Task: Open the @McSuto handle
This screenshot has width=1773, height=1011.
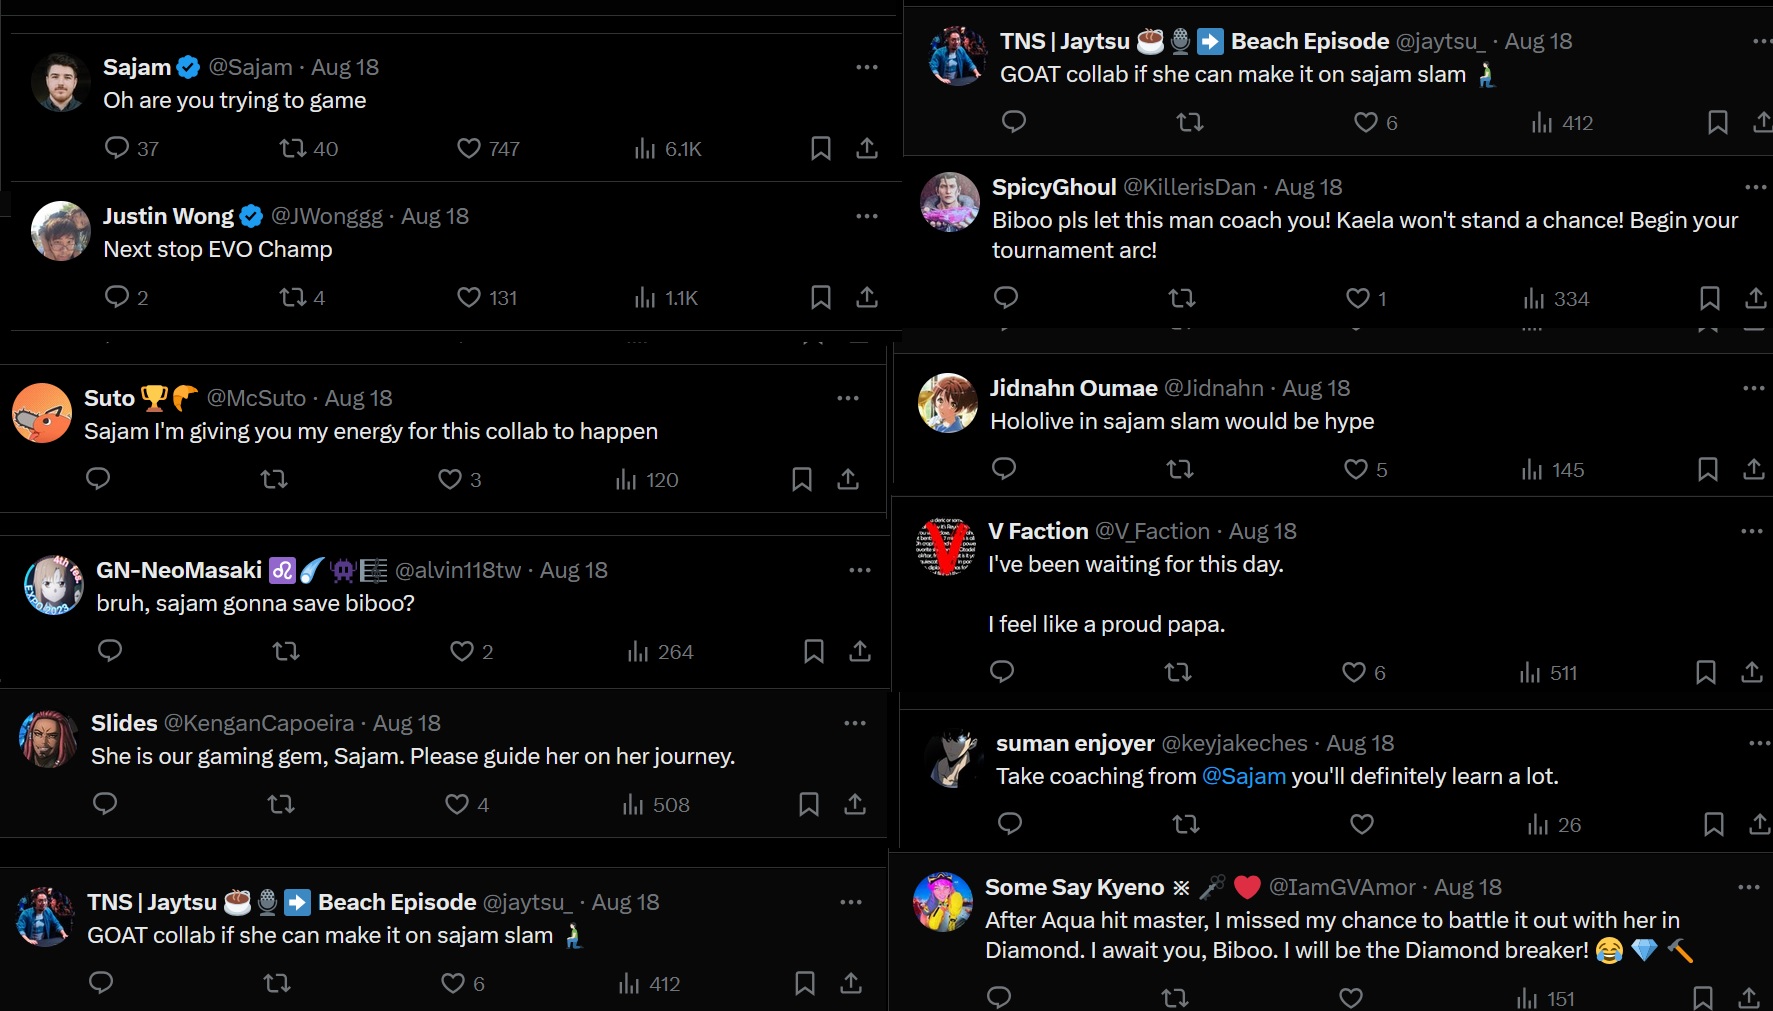Action: (256, 398)
